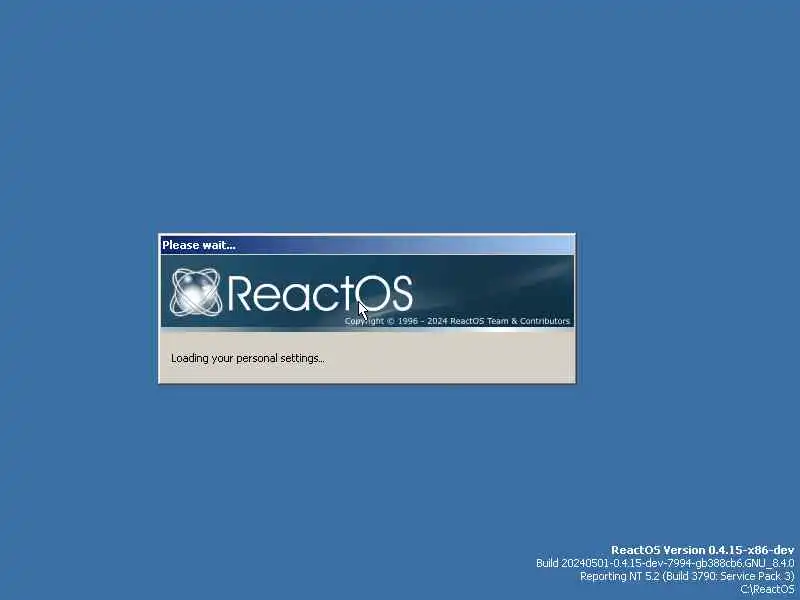Click the Build 20240501 version line
The width and height of the screenshot is (800, 600).
(x=665, y=563)
